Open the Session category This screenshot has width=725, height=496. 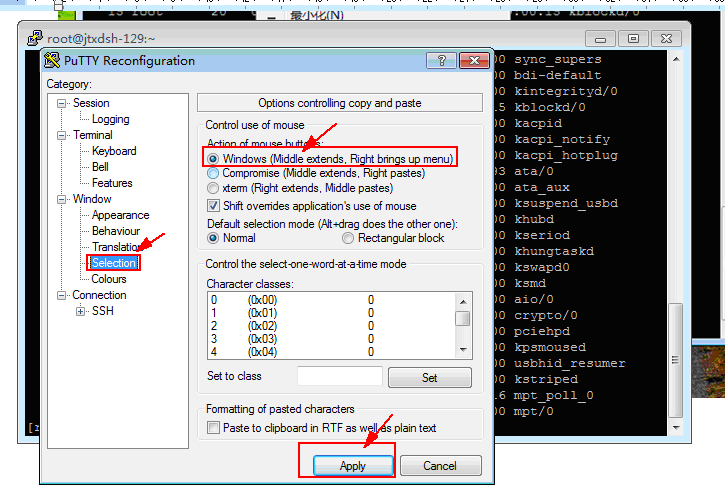point(91,103)
